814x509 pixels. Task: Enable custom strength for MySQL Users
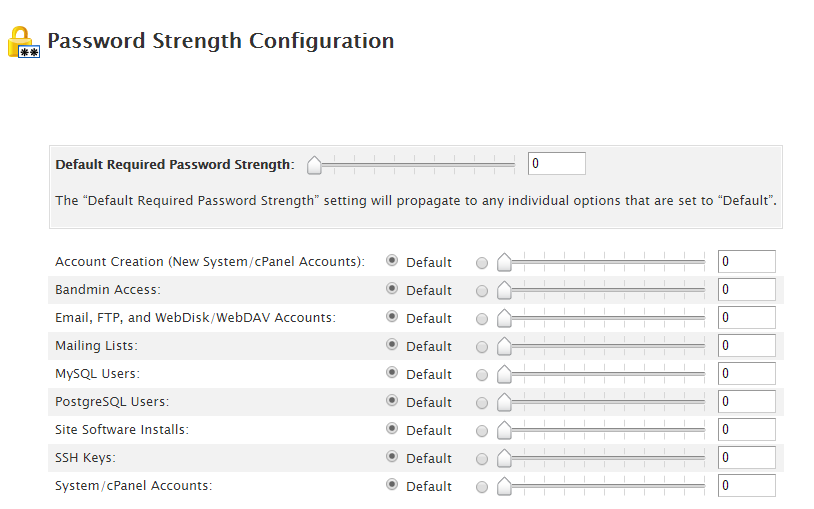(483, 375)
